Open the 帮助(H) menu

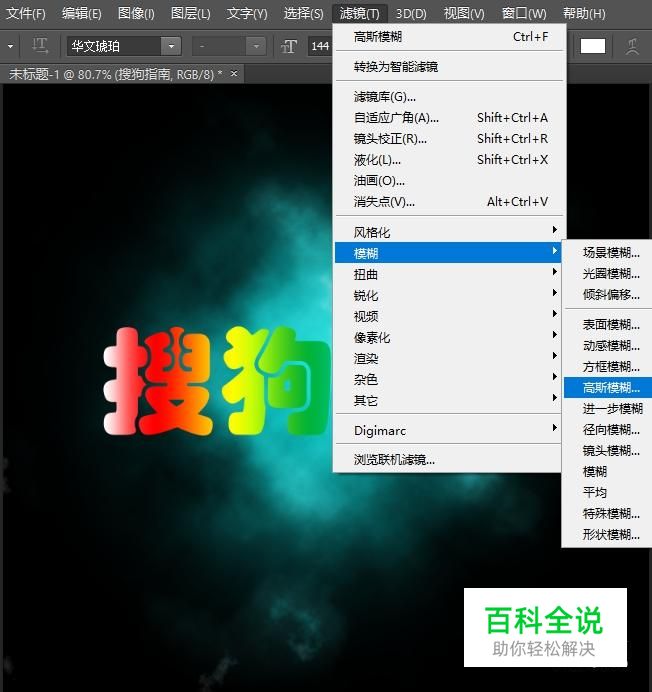584,13
